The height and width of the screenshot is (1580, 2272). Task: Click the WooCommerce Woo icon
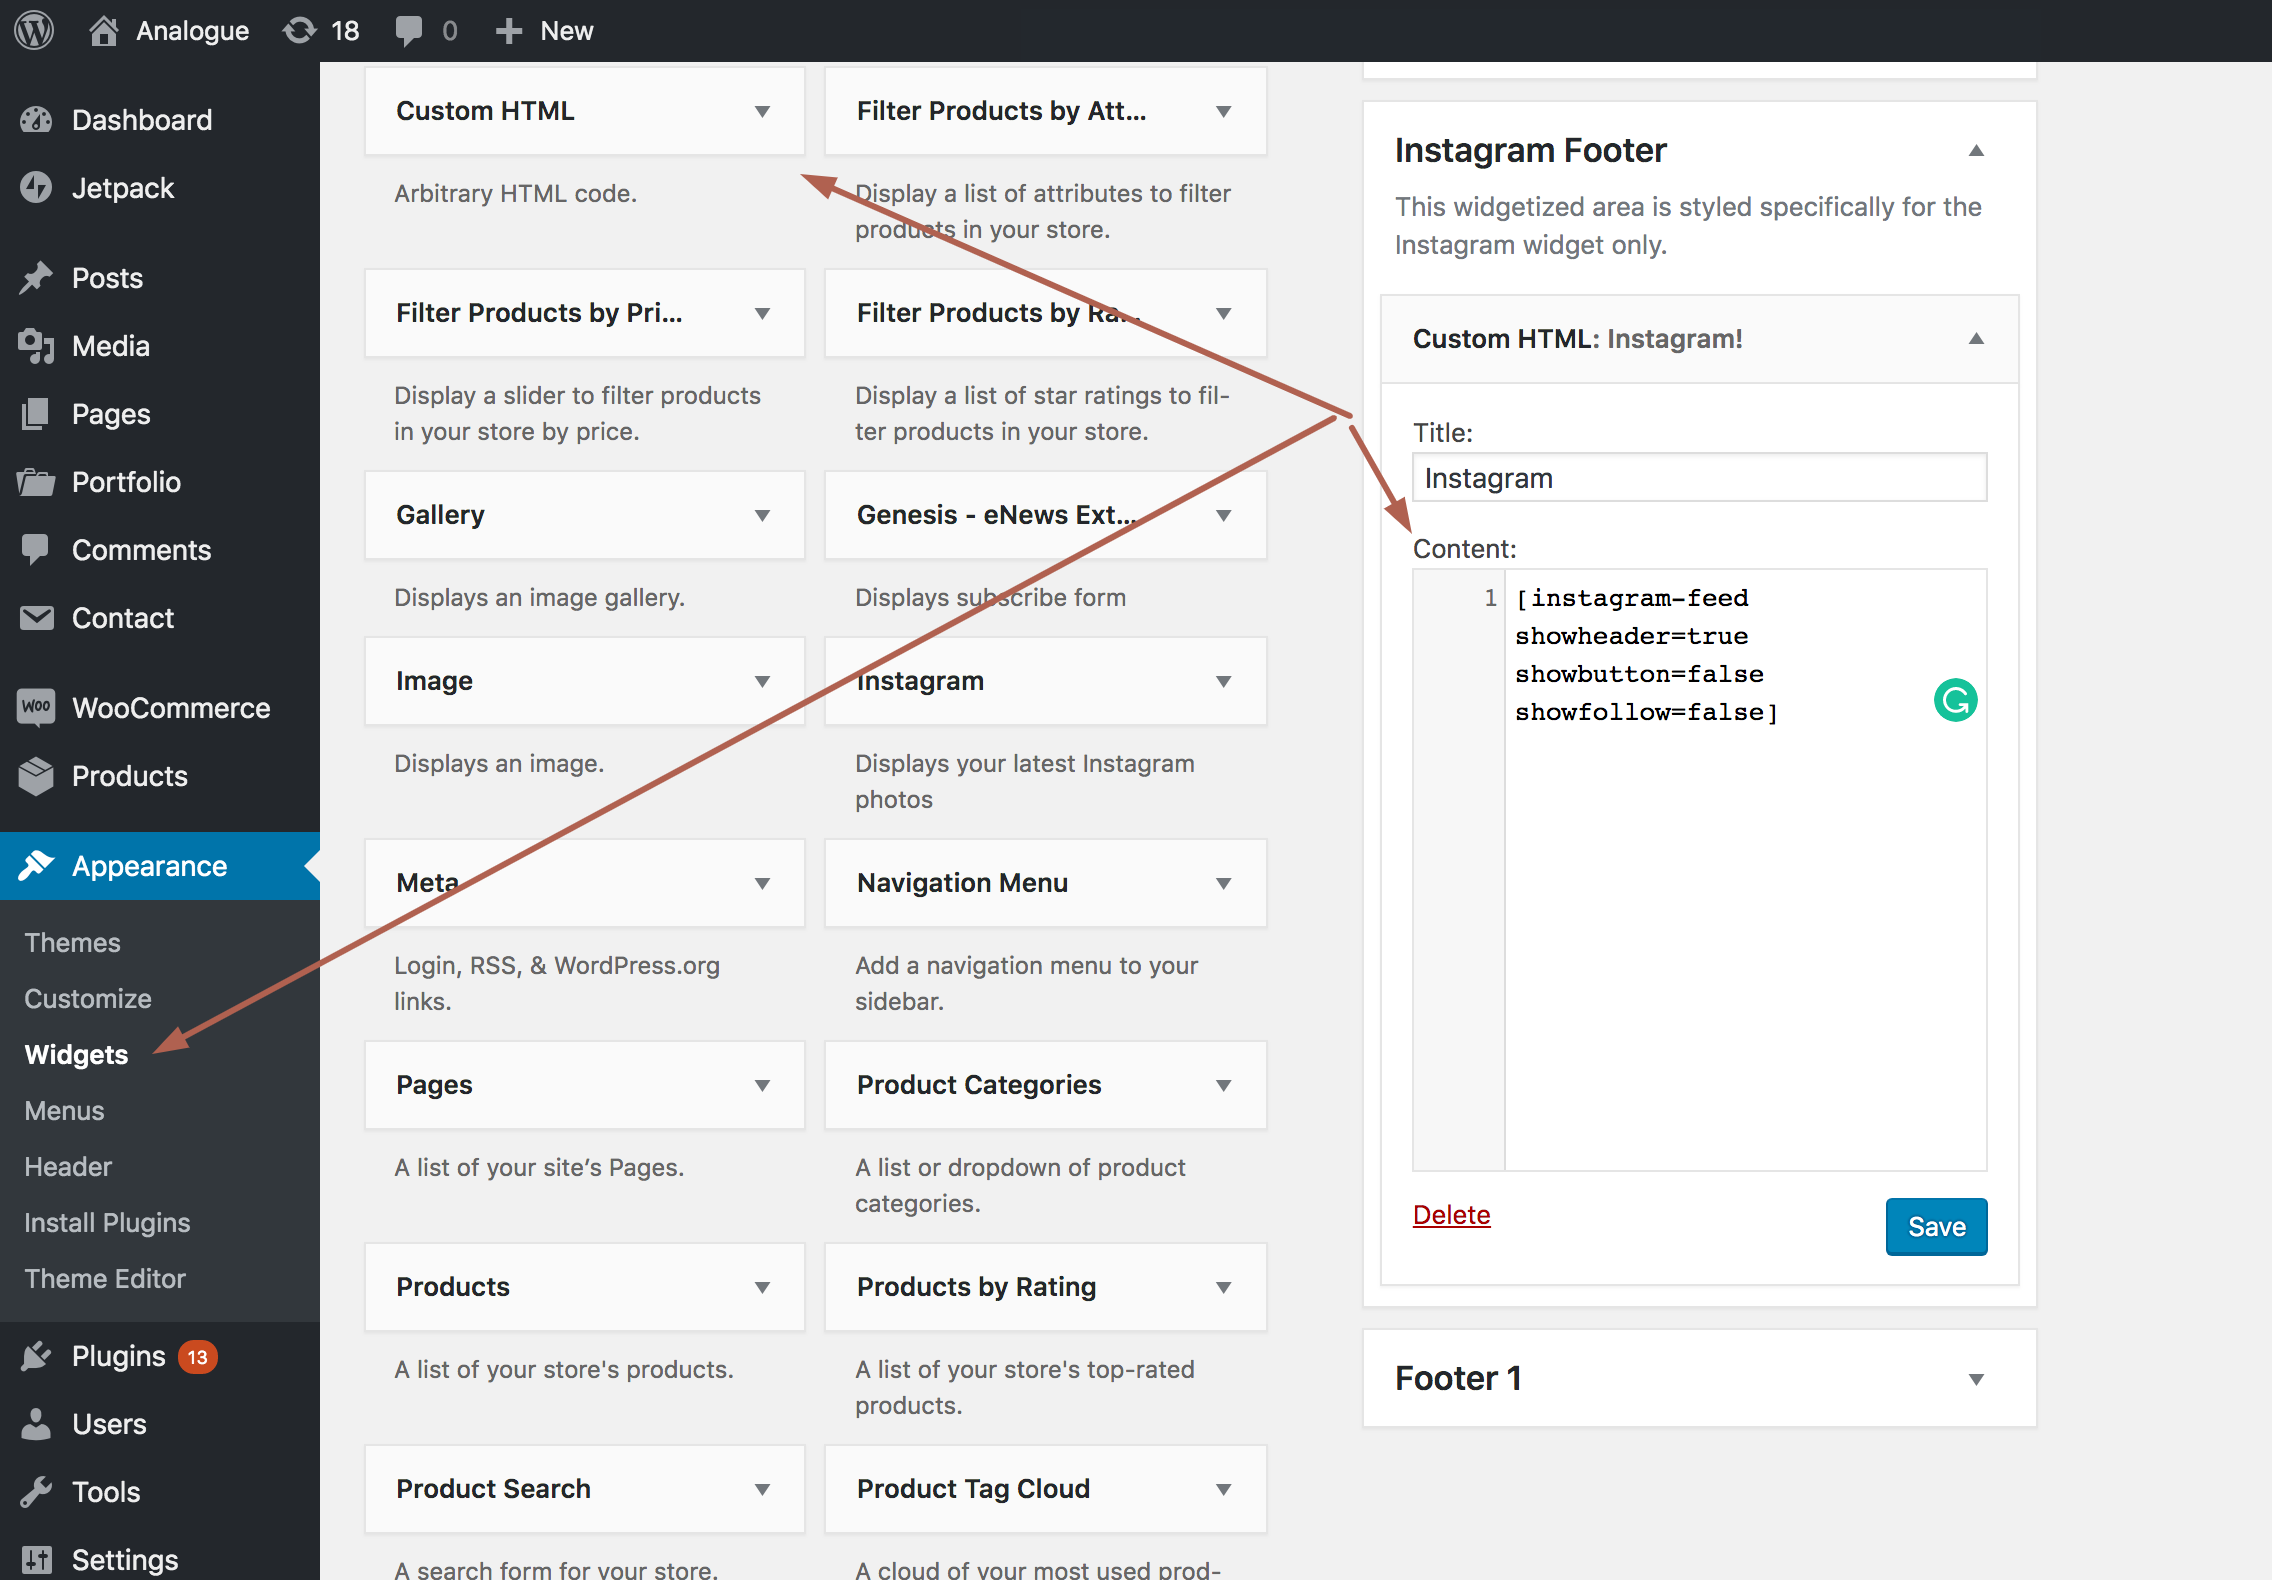tap(36, 707)
